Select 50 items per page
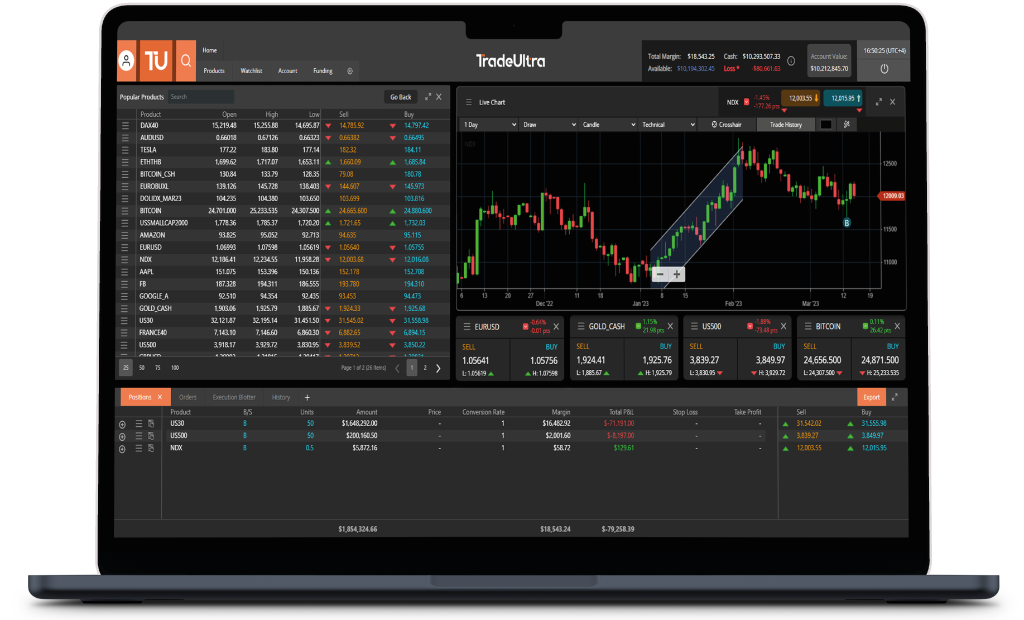The image size is (1024, 620). point(142,368)
